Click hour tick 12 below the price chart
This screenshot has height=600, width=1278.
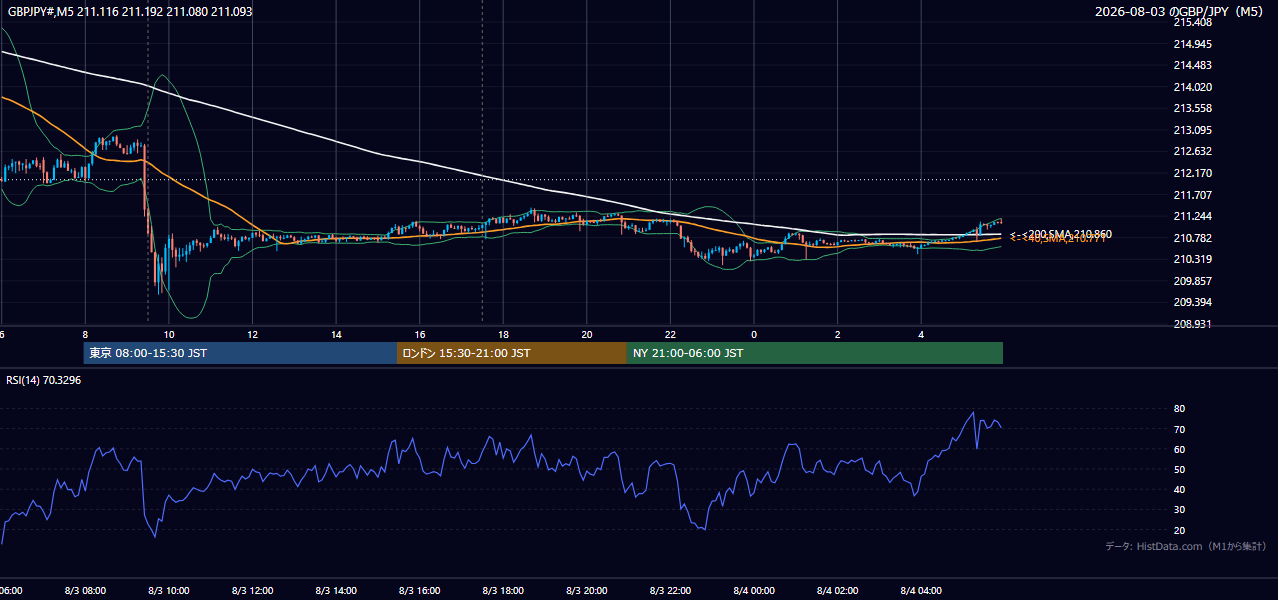pyautogui.click(x=252, y=334)
